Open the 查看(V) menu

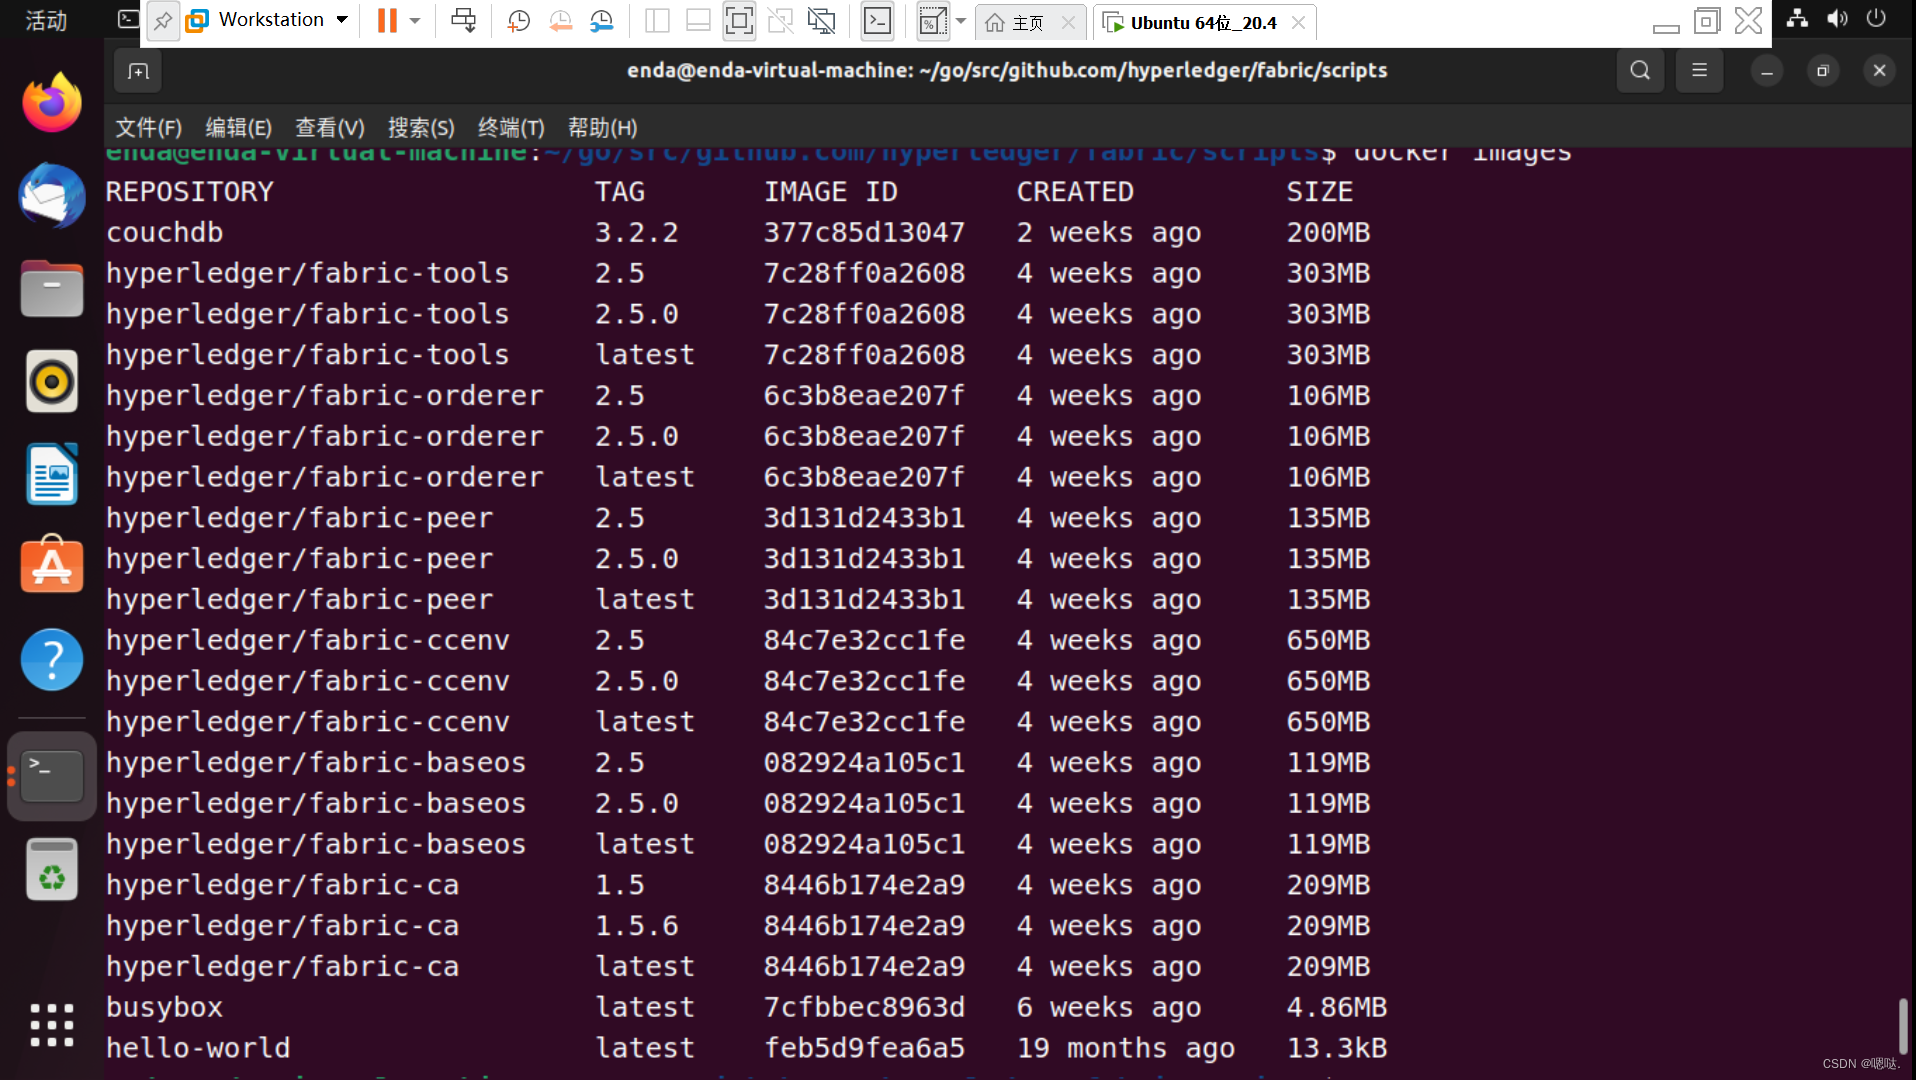(330, 128)
